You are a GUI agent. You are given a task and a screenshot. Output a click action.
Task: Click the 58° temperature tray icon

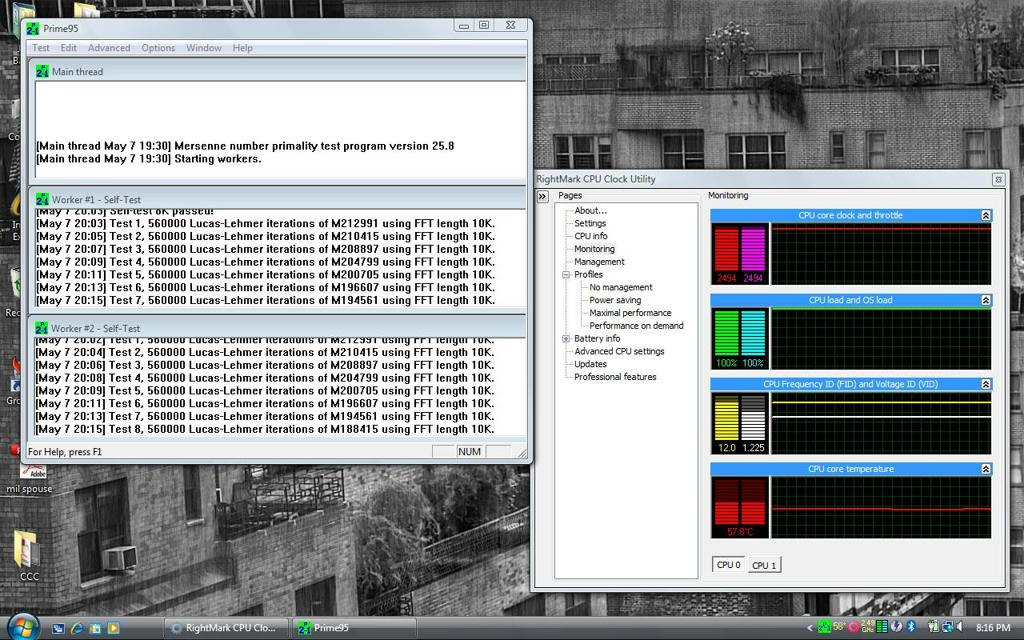click(839, 627)
